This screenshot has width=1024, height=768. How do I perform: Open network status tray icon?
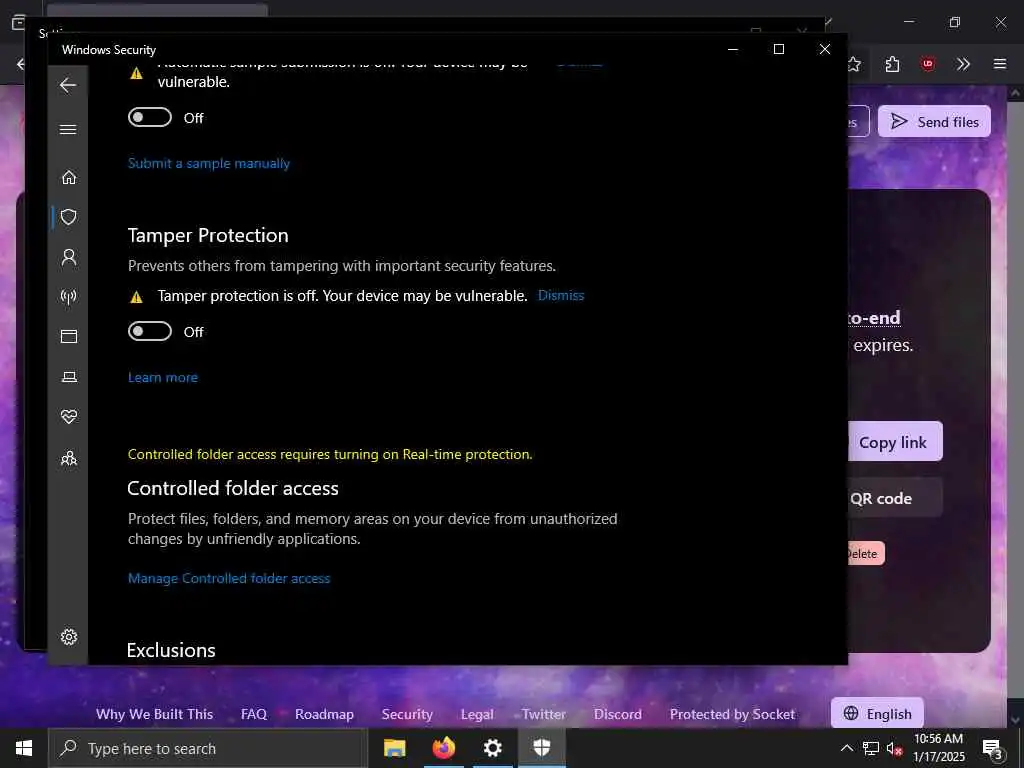[x=871, y=748]
